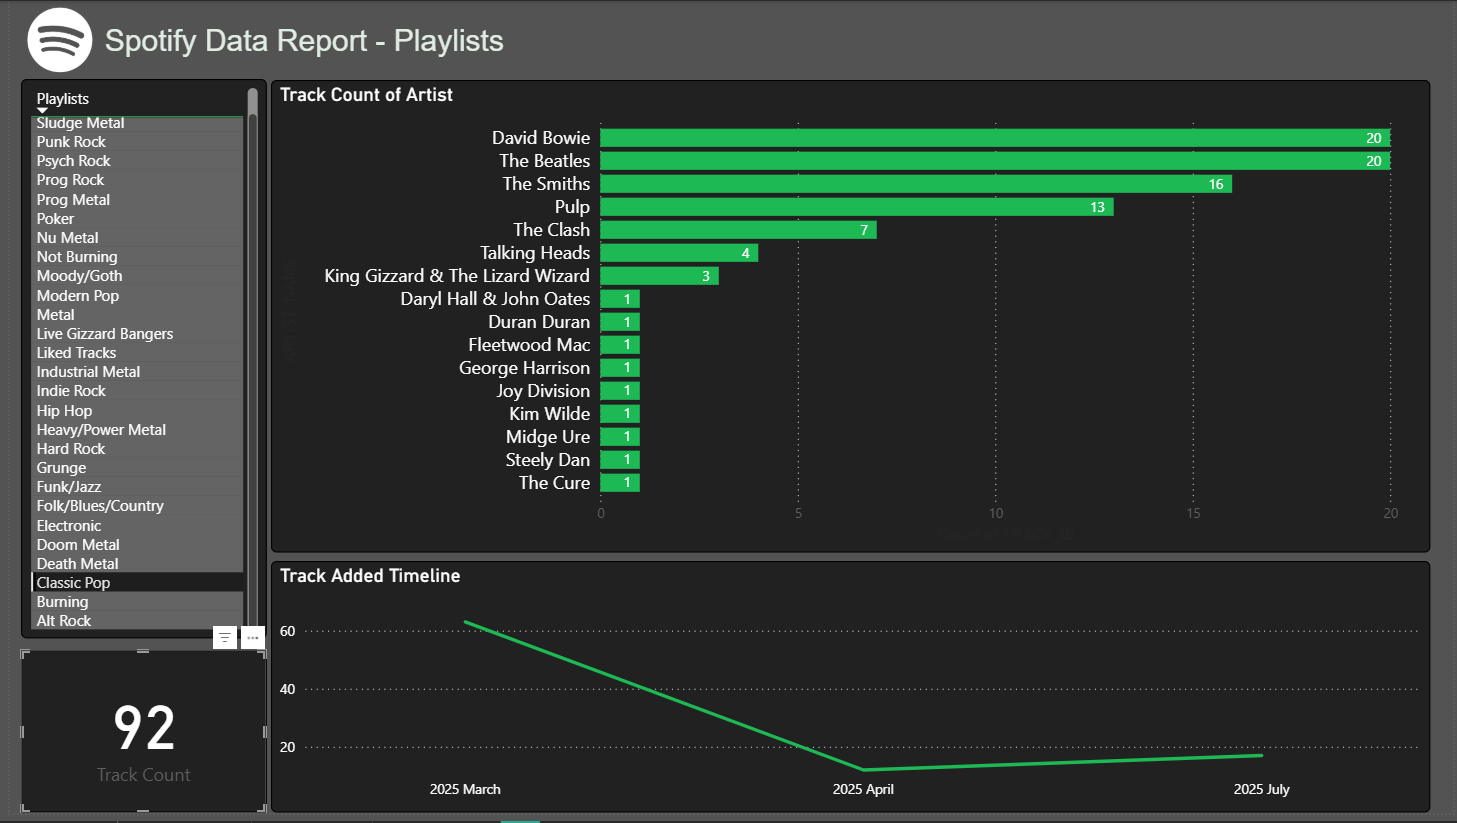
Task: Click the 2025 March timeline data point
Action: (x=466, y=622)
